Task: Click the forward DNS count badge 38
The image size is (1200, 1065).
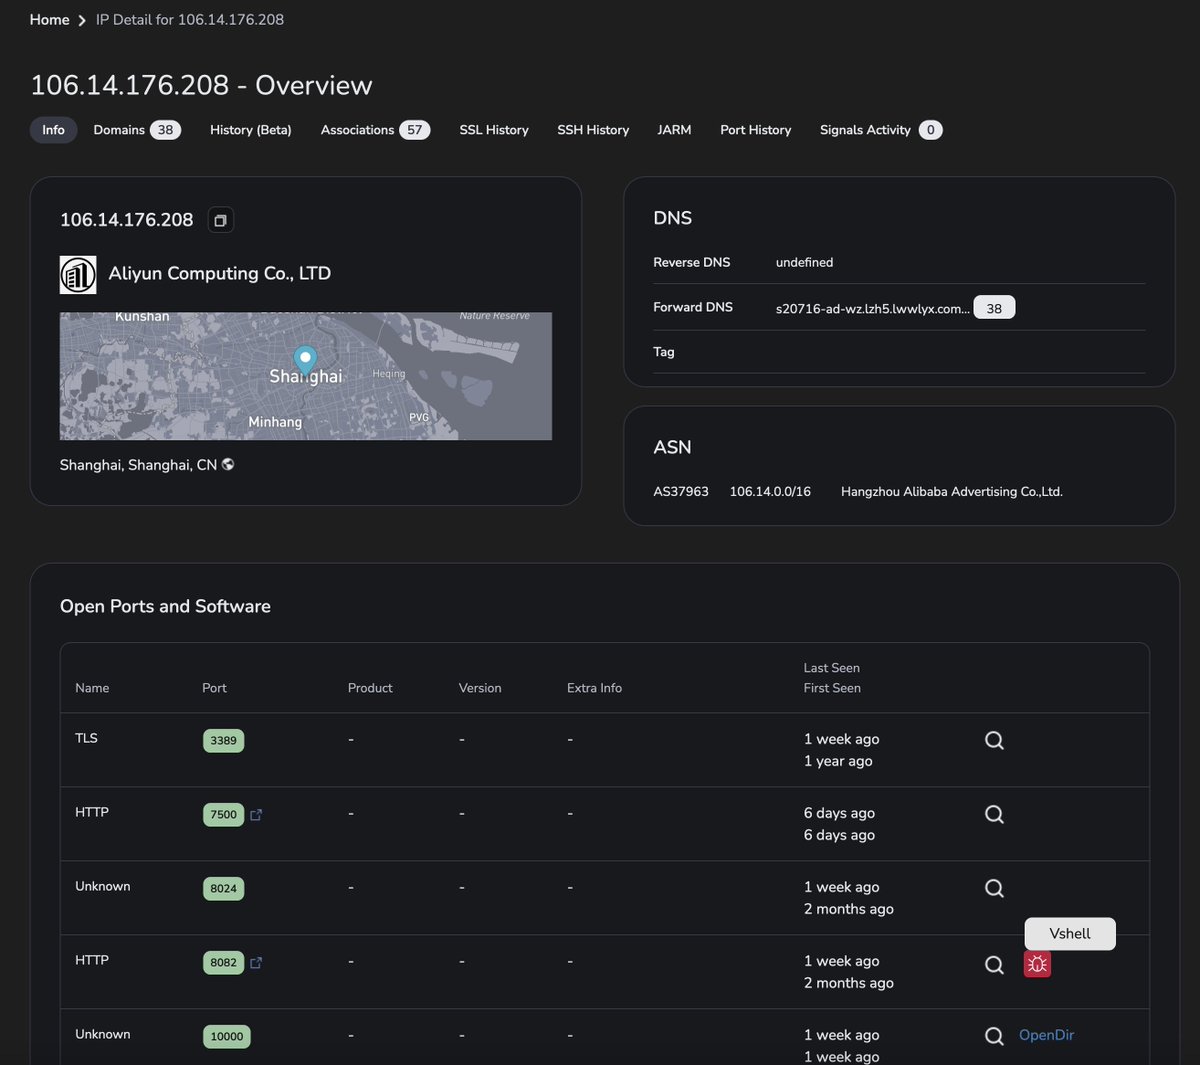Action: (994, 308)
